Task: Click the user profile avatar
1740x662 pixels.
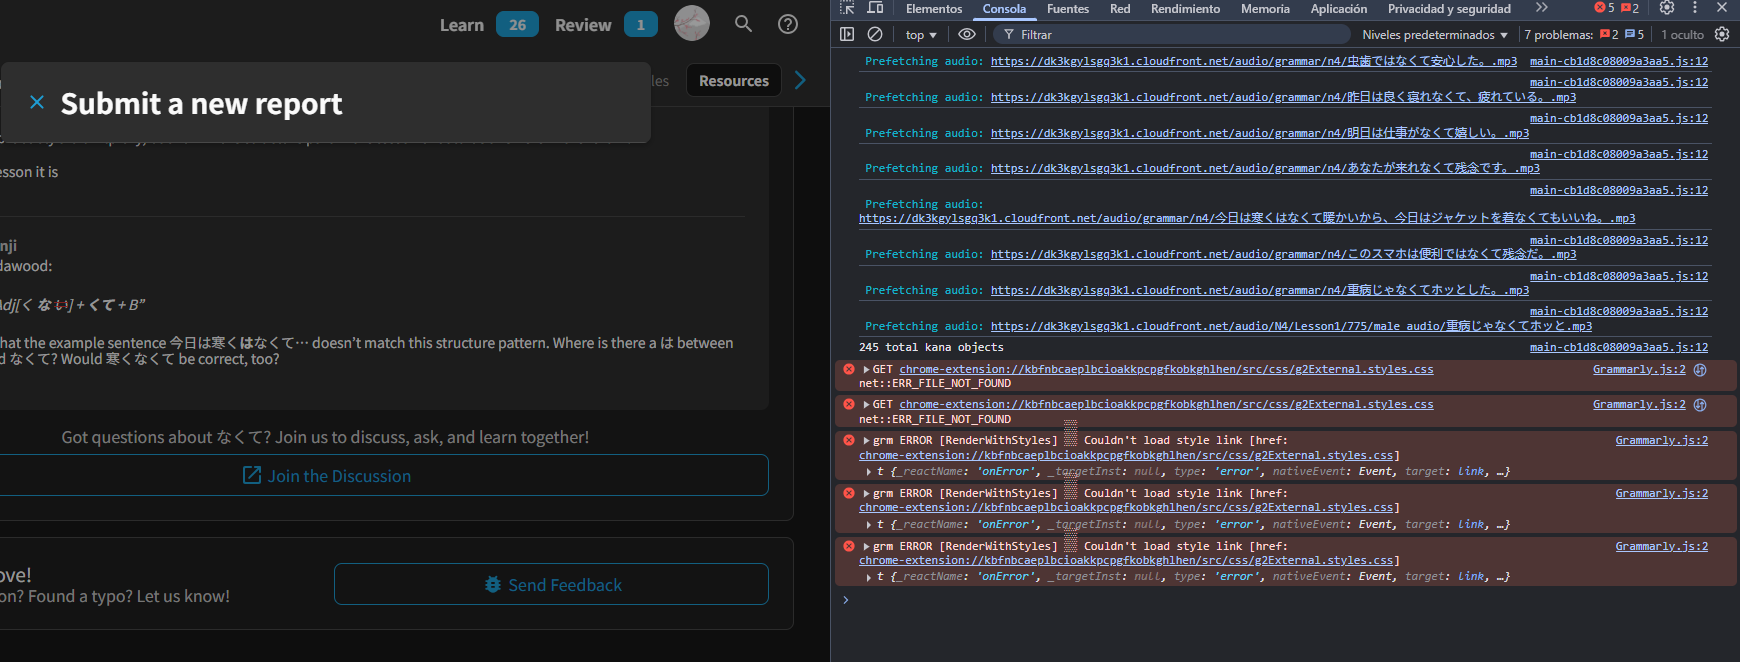Action: (x=692, y=23)
